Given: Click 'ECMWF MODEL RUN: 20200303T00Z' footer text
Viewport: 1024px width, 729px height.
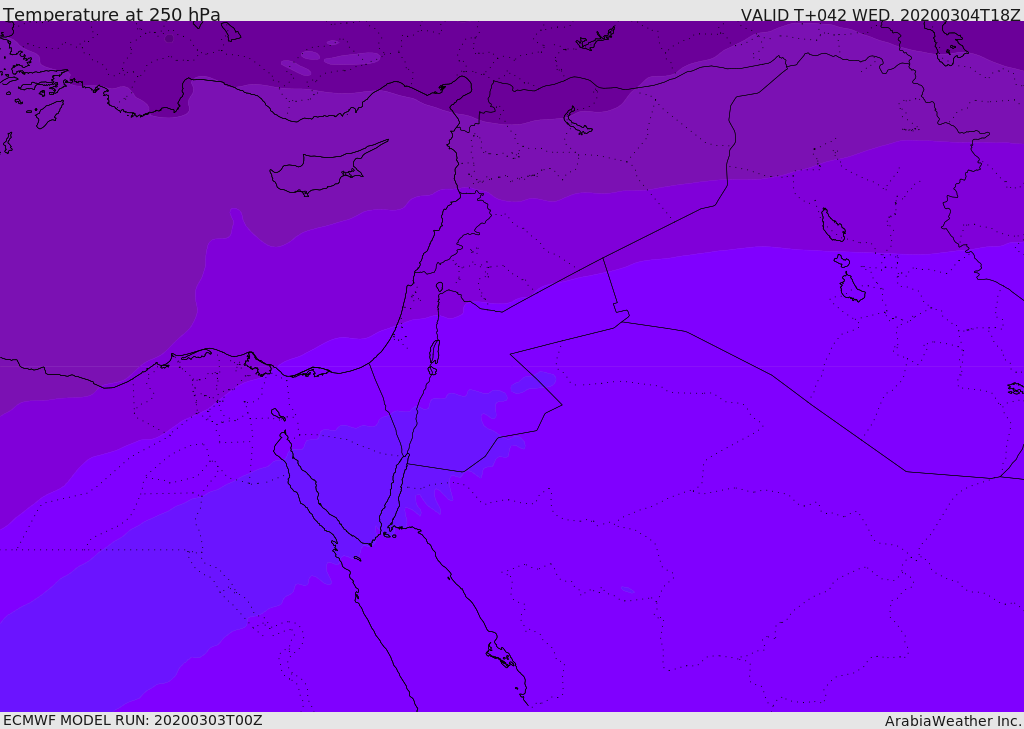Looking at the screenshot, I should 133,720.
